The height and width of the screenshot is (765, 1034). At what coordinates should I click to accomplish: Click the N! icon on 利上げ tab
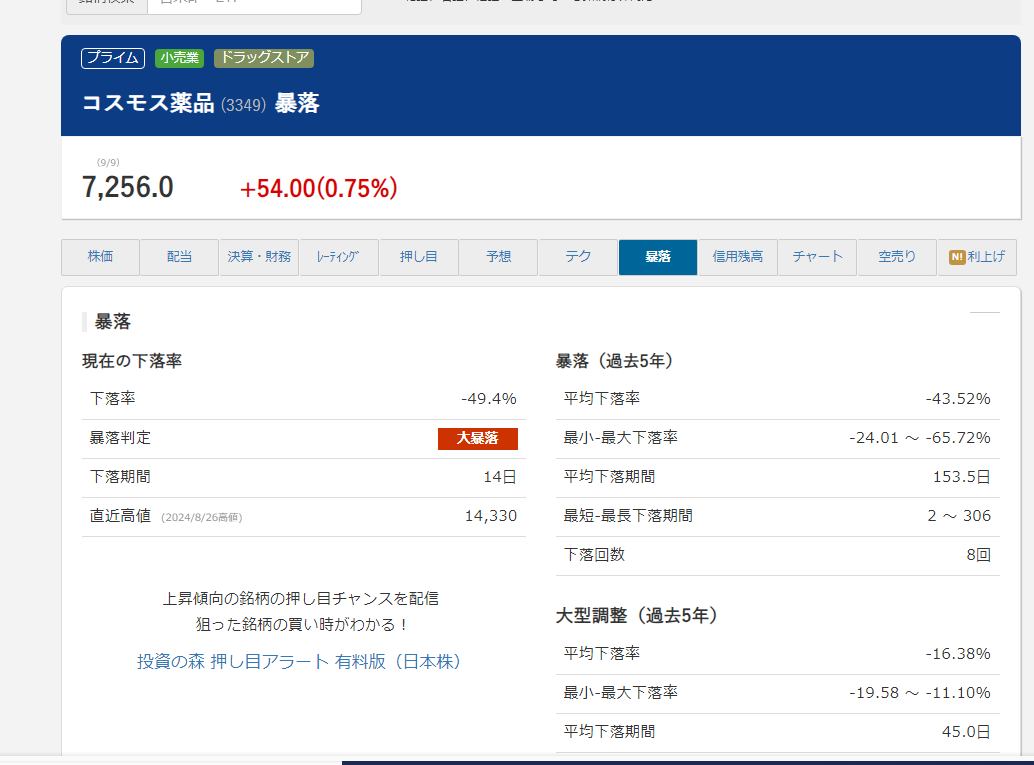pyautogui.click(x=957, y=257)
